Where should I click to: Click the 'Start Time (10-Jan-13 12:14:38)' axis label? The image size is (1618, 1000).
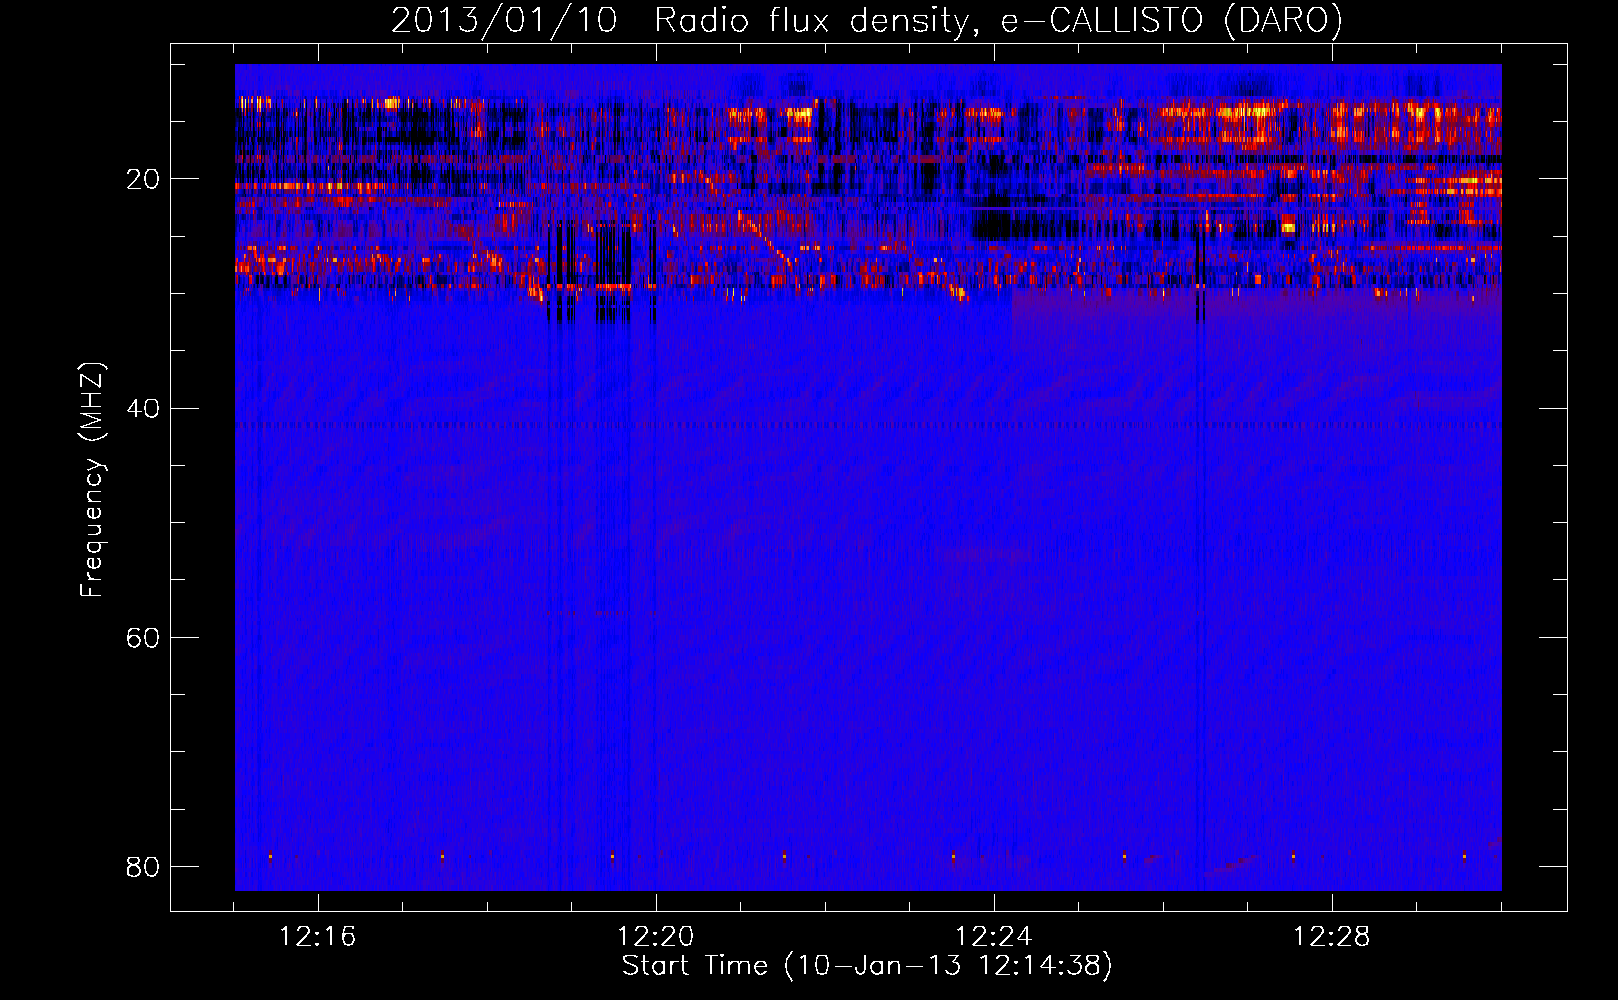tap(867, 966)
